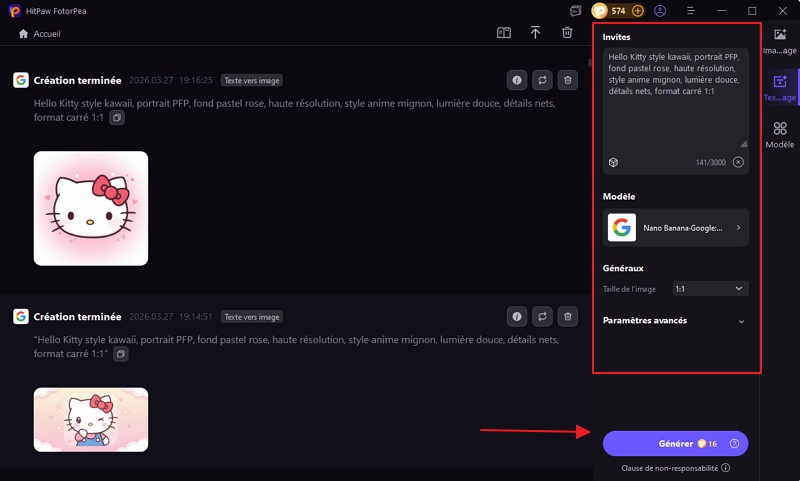Viewport: 800px width, 481px height.
Task: Regenerate the first creation
Action: (x=542, y=80)
